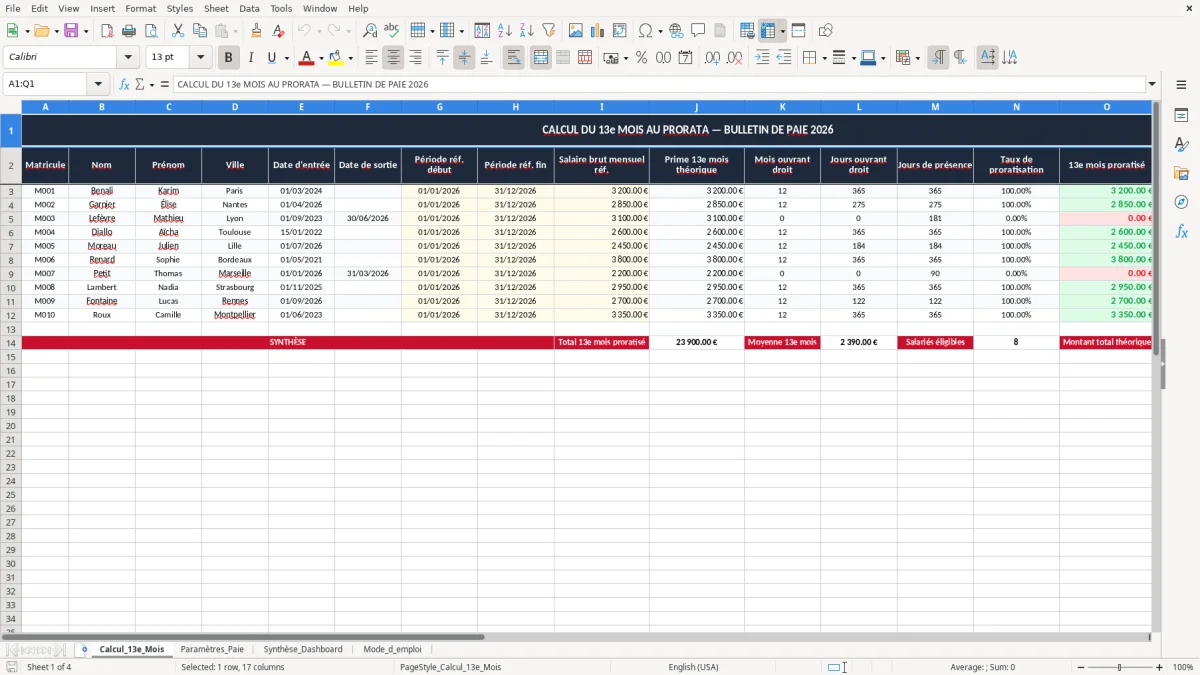Open background color palette dropdown arrow
This screenshot has height=675, width=1200.
350,58
